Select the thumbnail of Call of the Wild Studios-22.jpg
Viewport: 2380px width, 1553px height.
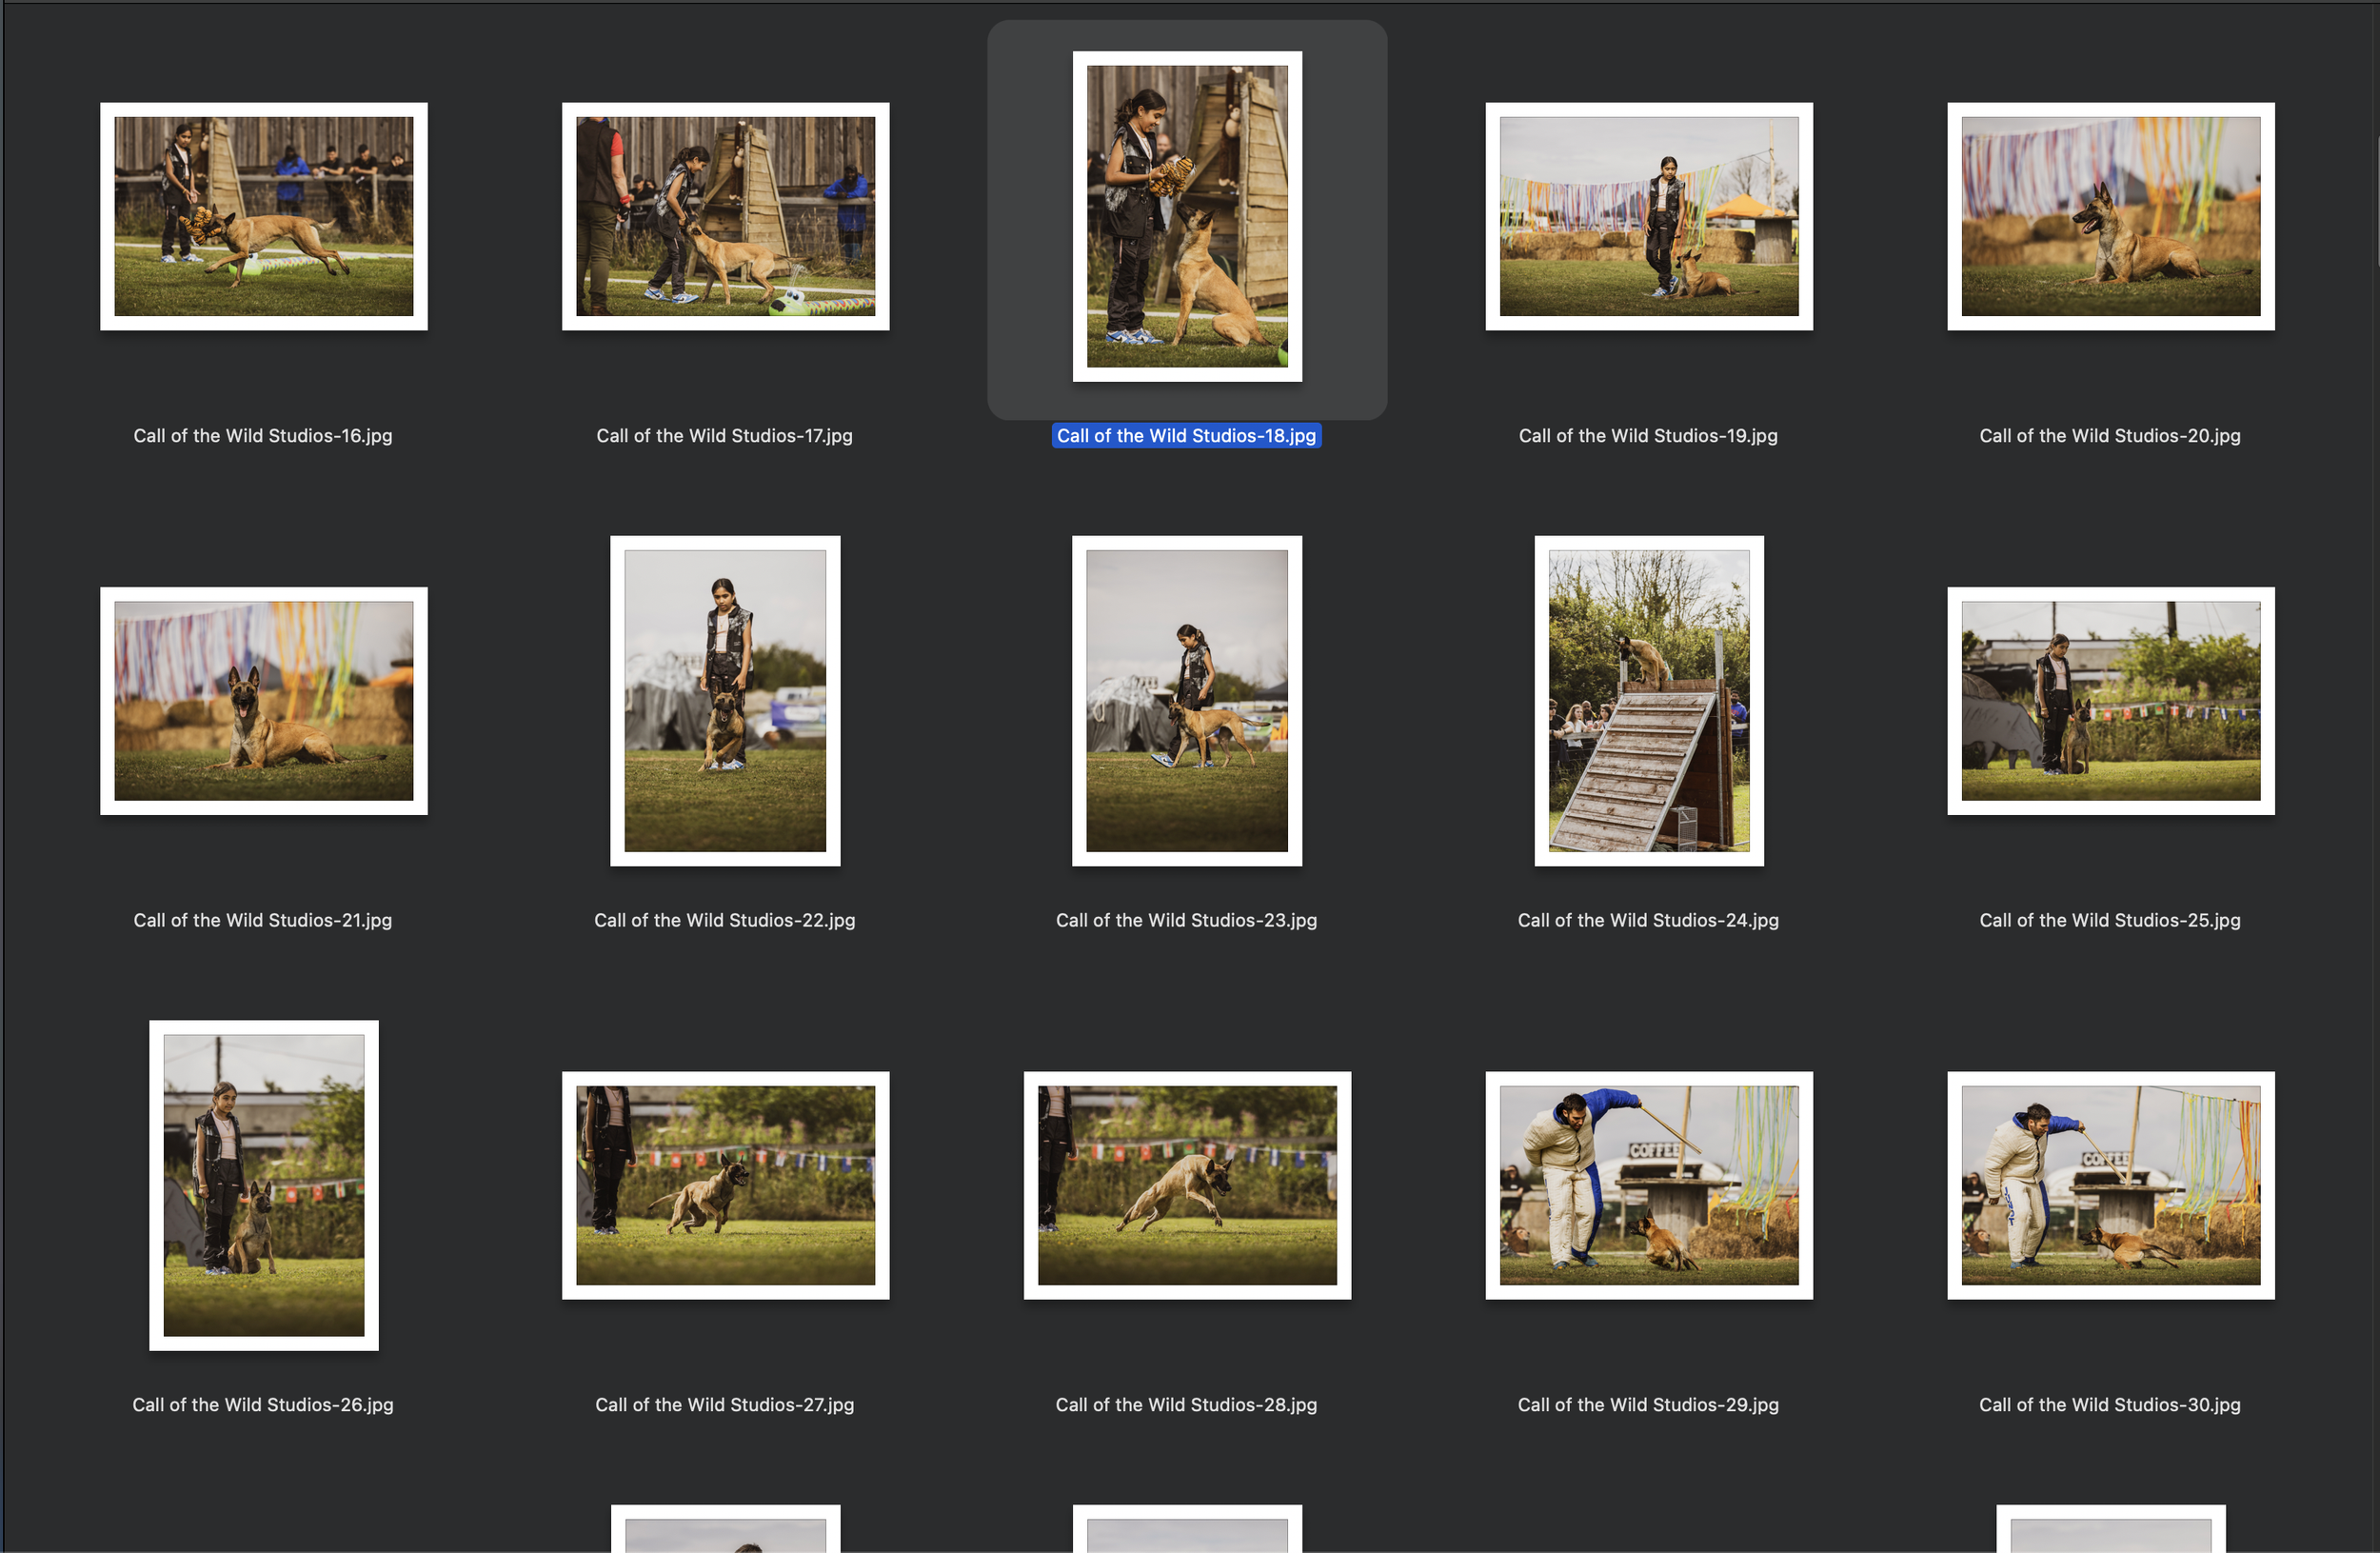[725, 700]
